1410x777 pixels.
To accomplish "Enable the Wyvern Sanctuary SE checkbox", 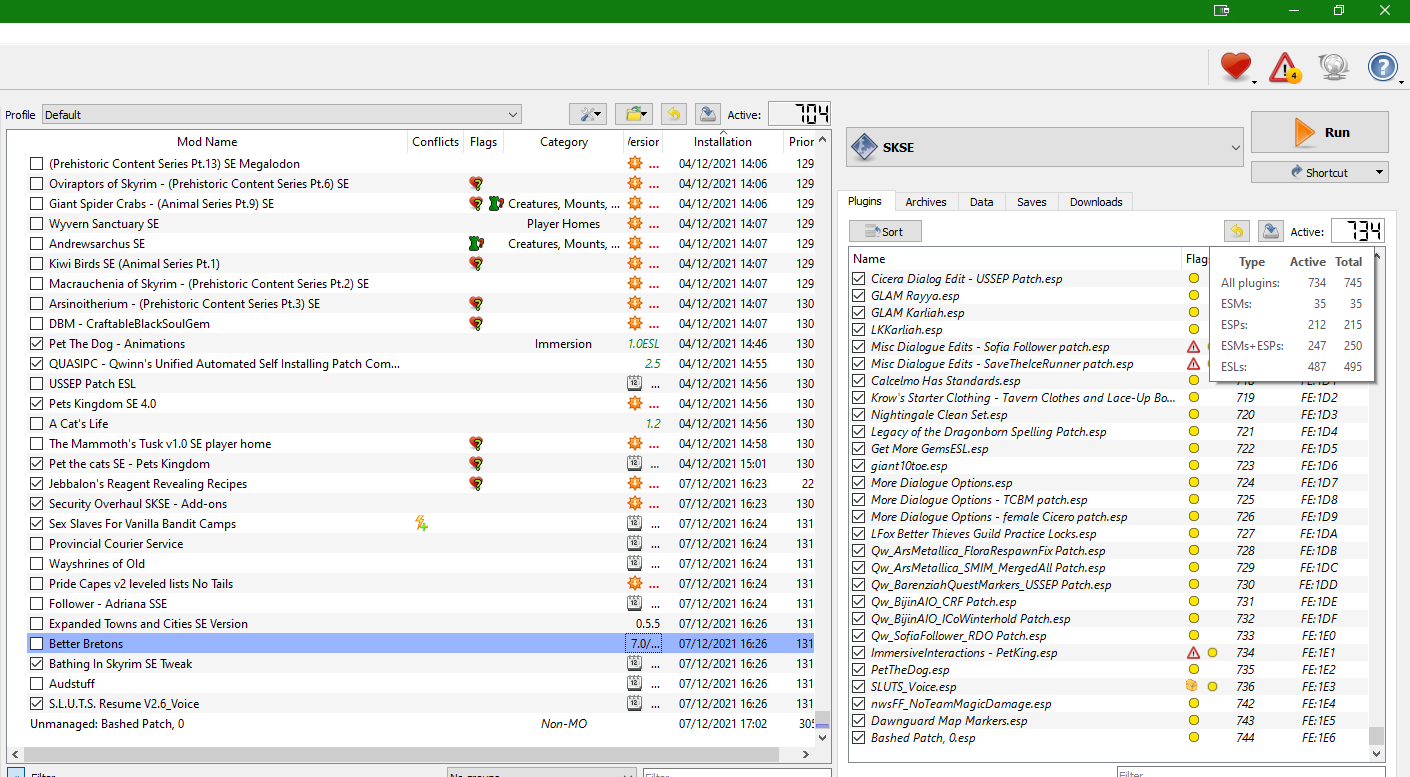I will coord(37,224).
